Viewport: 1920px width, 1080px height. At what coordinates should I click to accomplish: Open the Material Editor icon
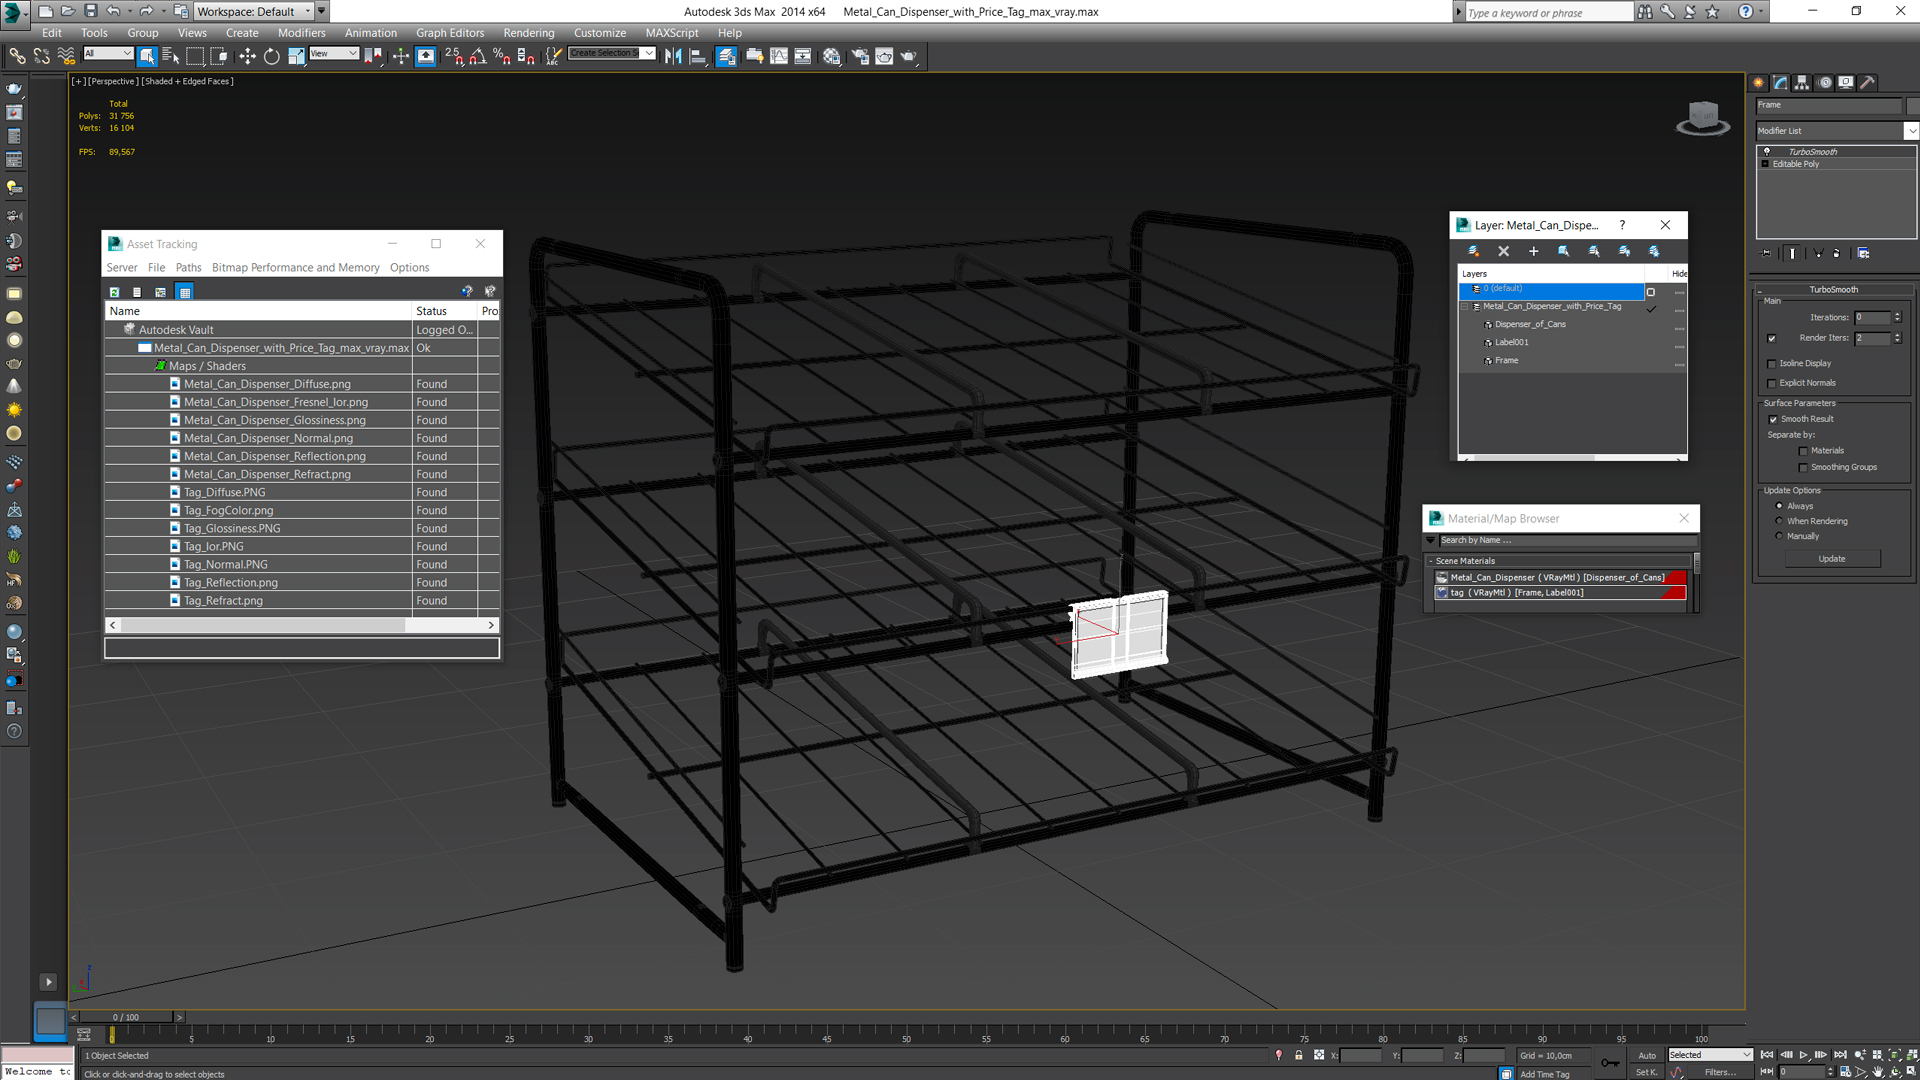(x=832, y=56)
